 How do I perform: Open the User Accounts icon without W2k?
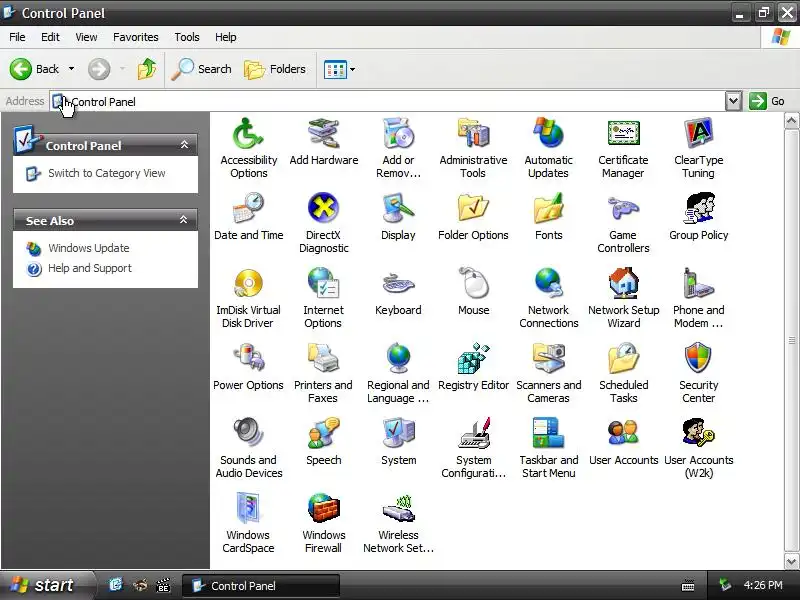623,433
